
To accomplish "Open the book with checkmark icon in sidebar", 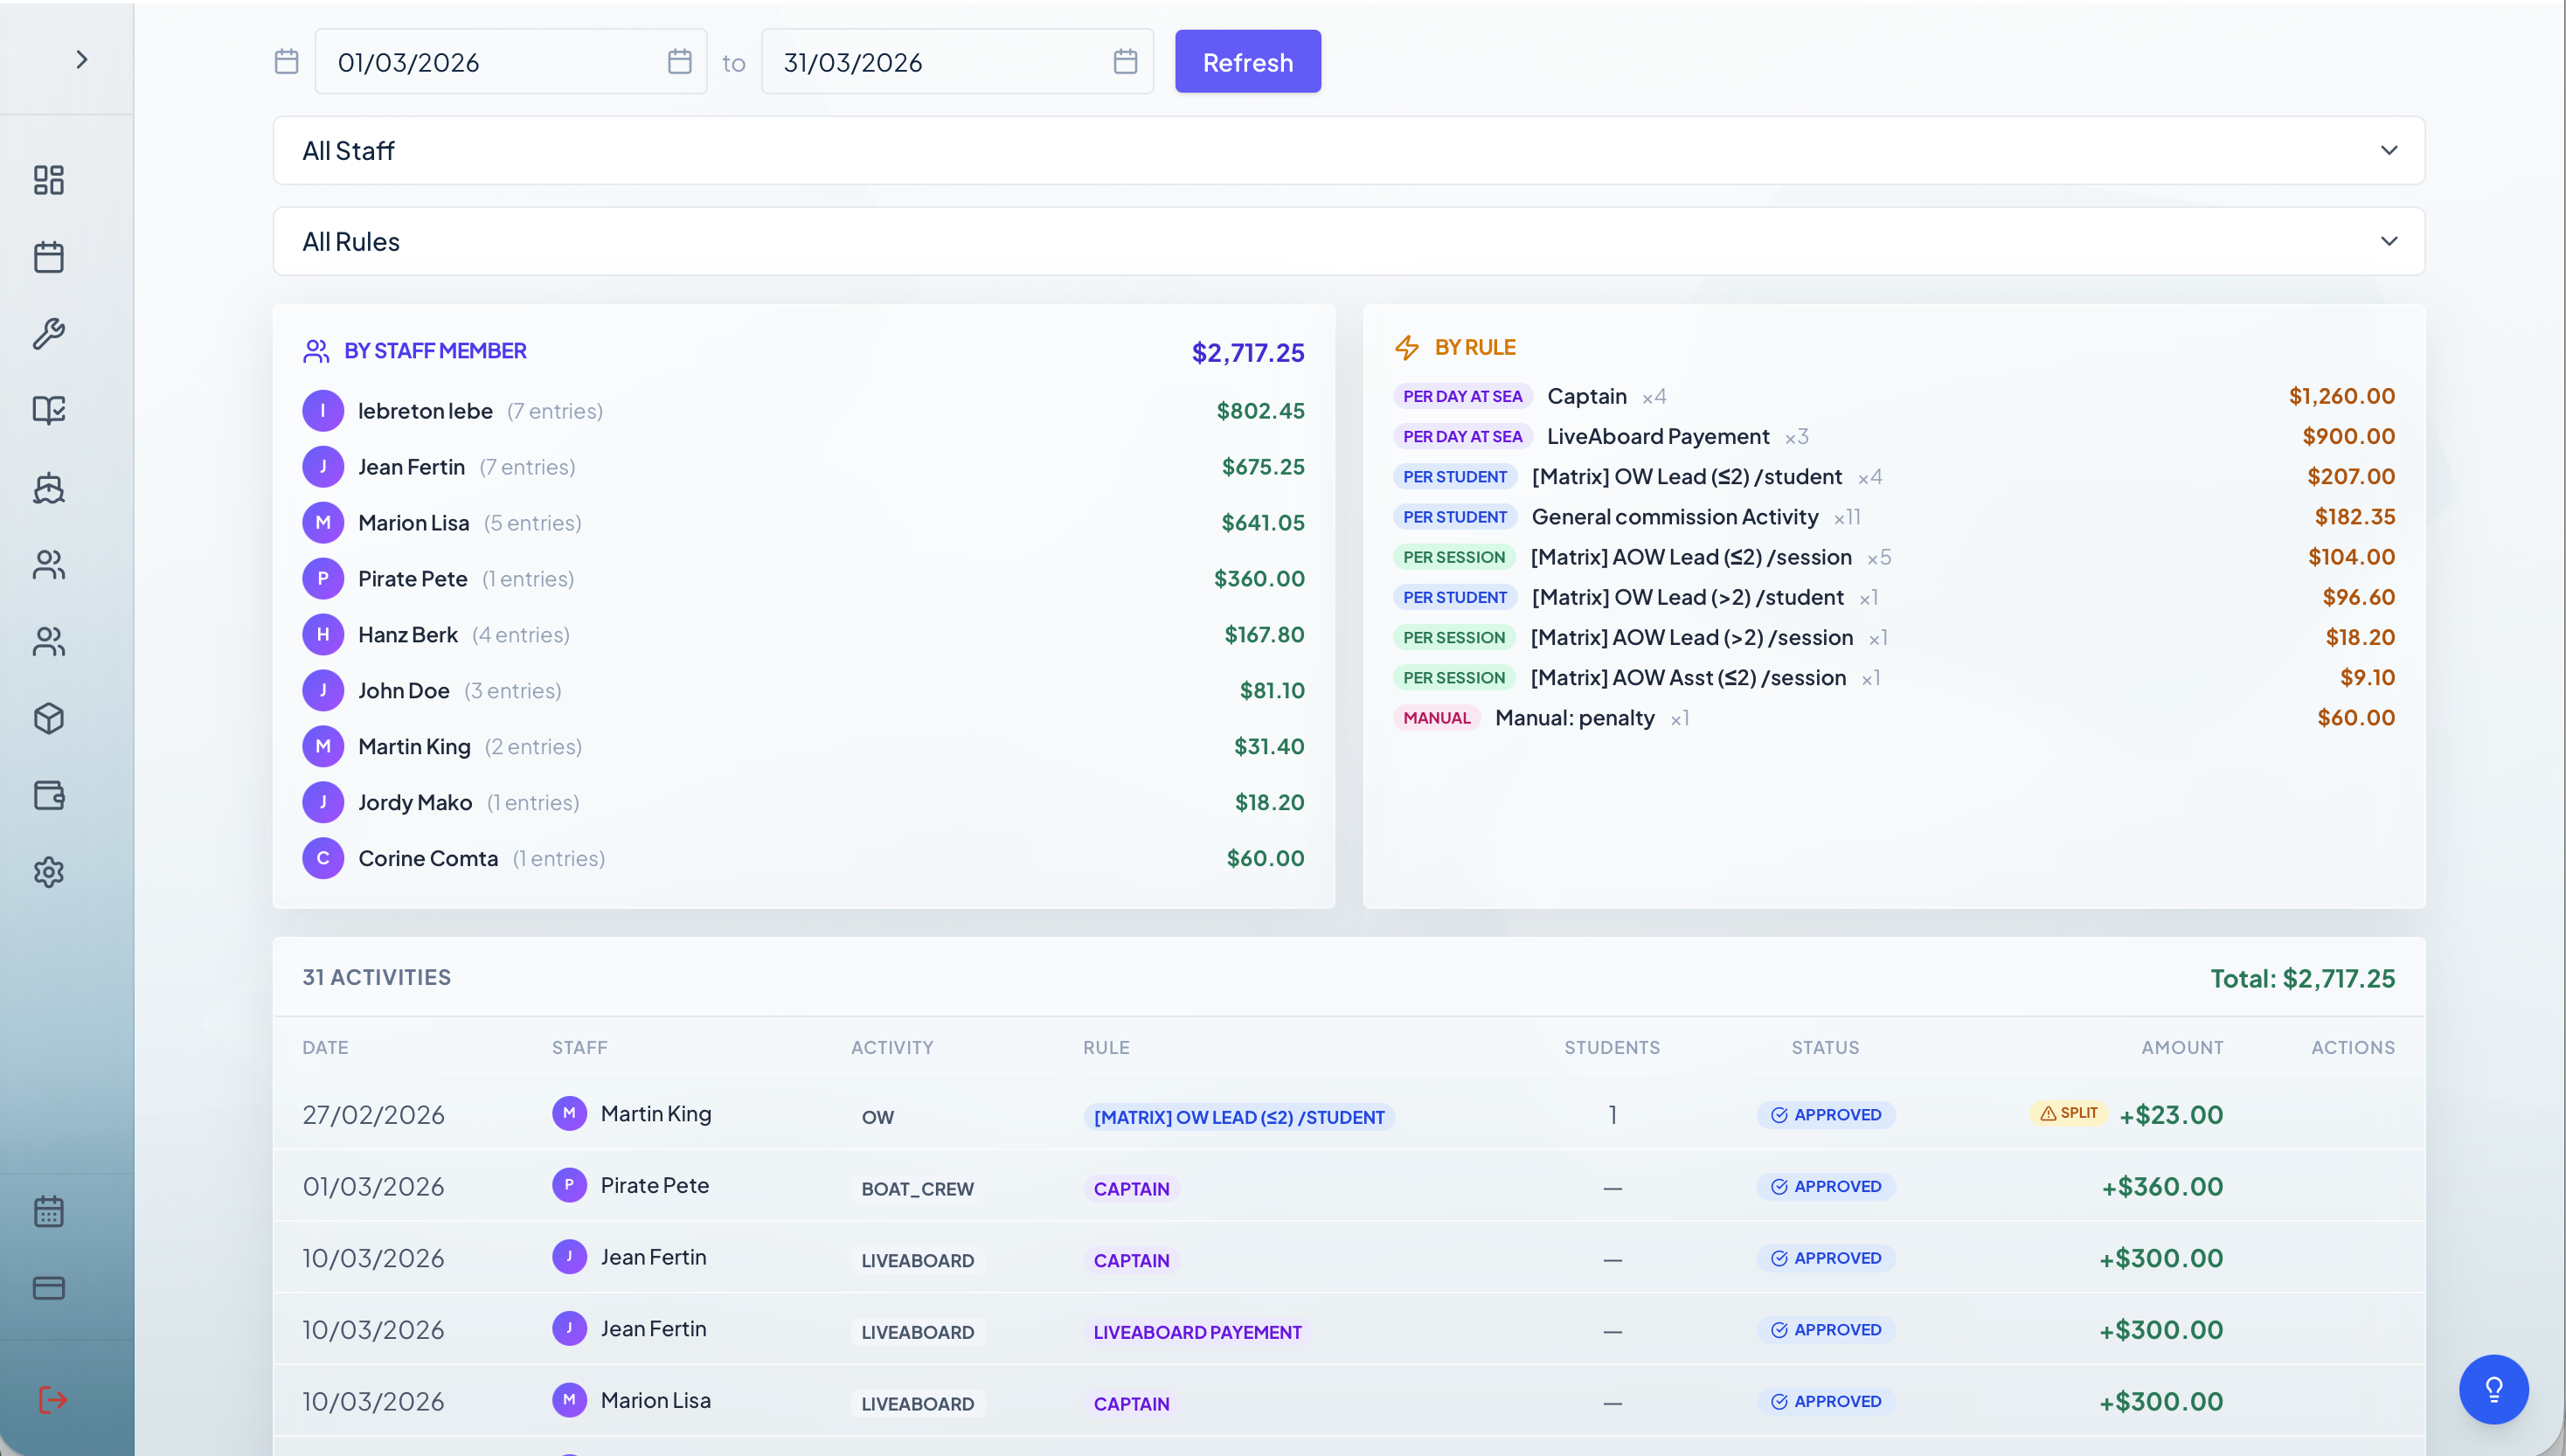I will pos(49,410).
